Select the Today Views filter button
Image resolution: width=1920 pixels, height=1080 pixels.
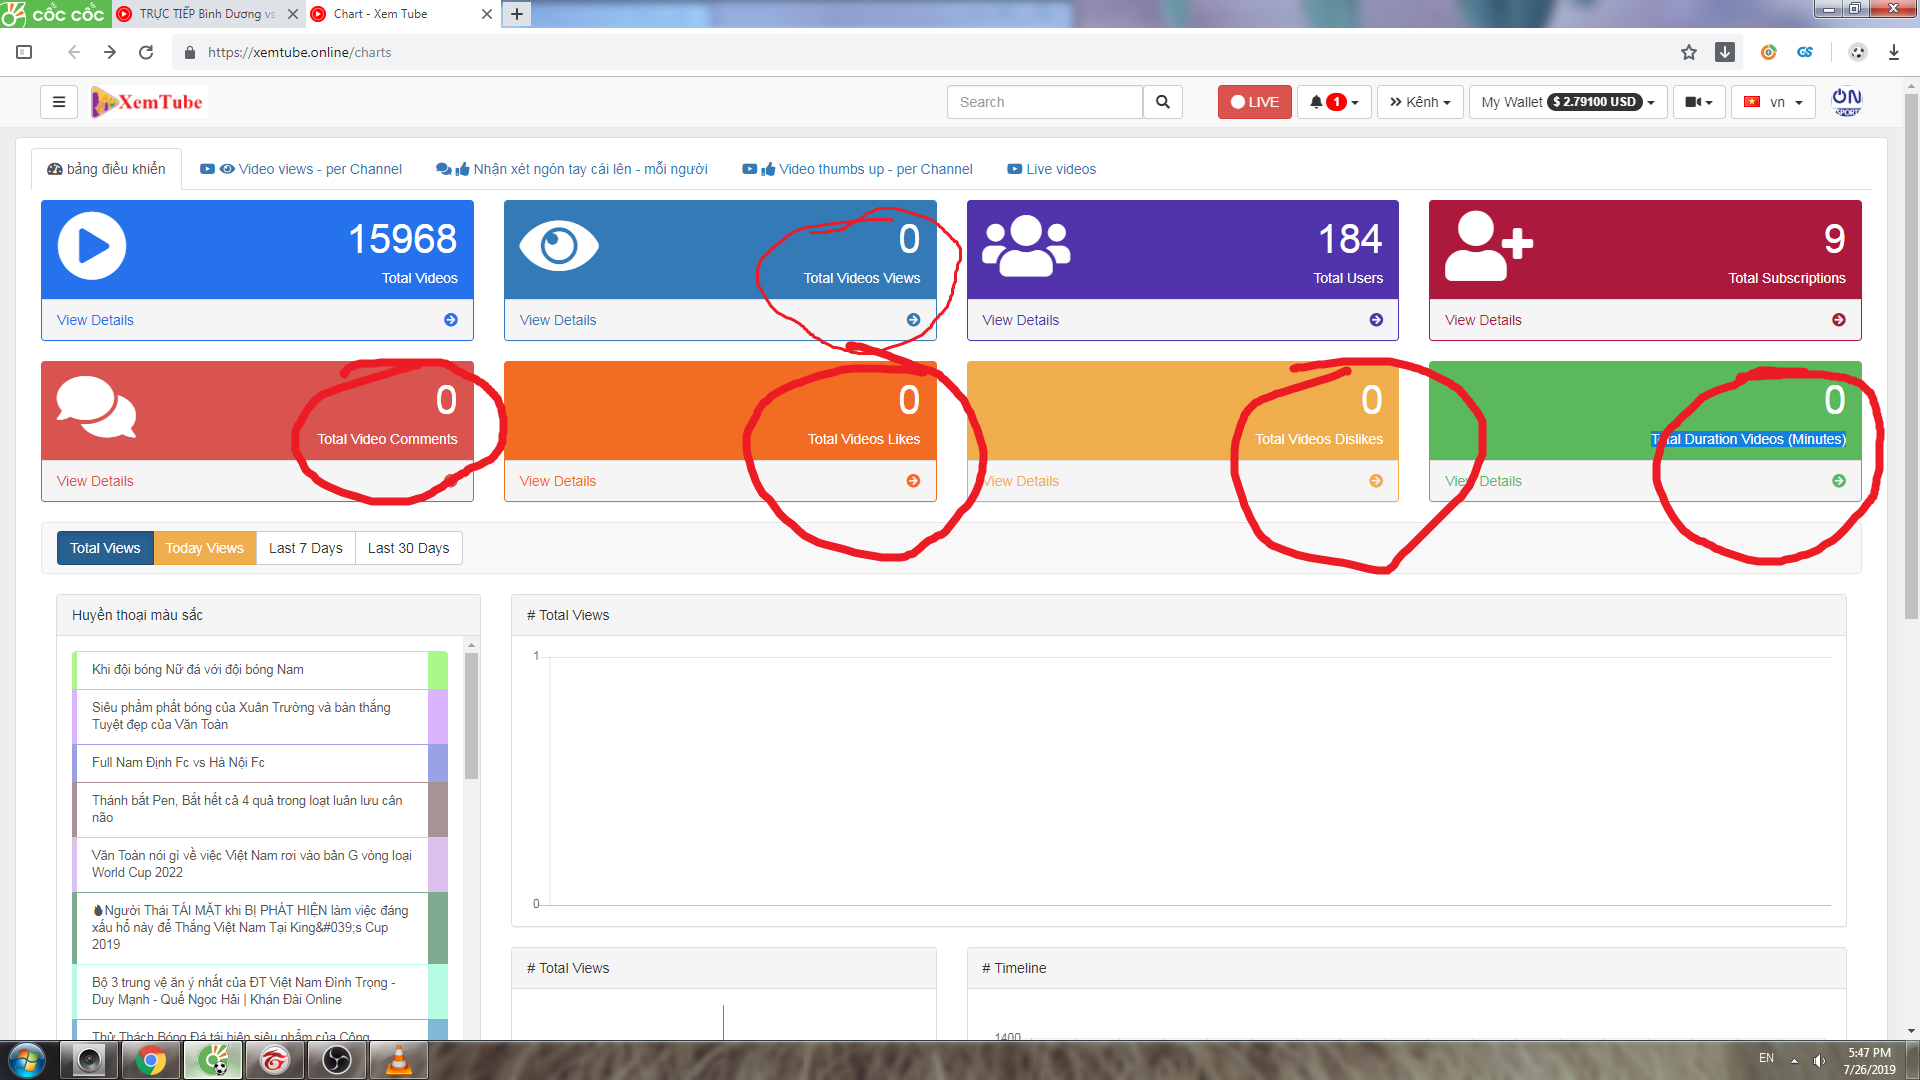(204, 548)
